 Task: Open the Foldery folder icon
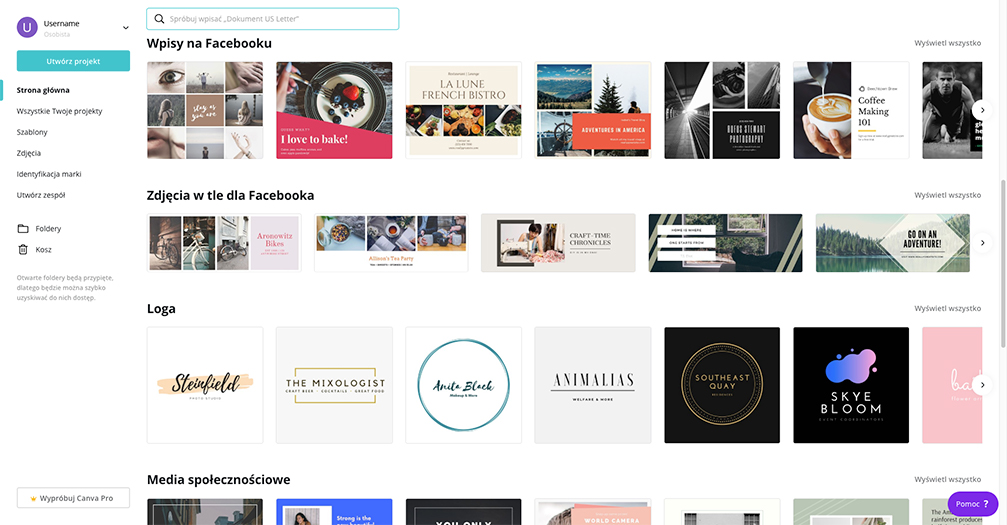[23, 229]
